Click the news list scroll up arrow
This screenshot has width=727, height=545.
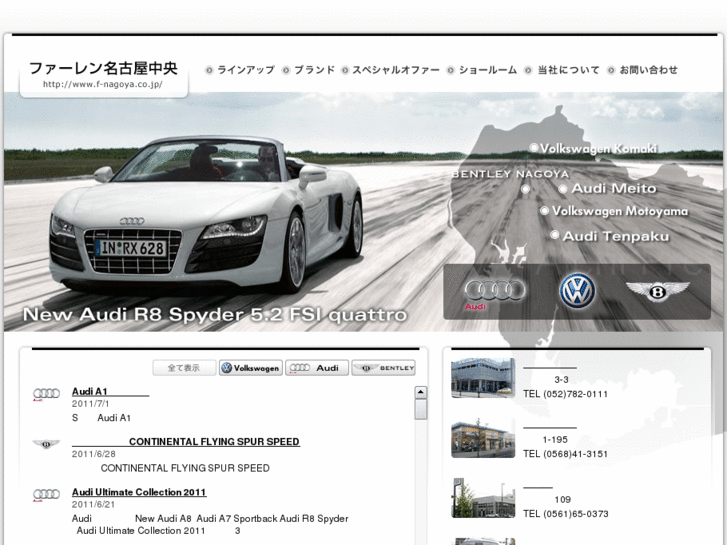tap(421, 393)
